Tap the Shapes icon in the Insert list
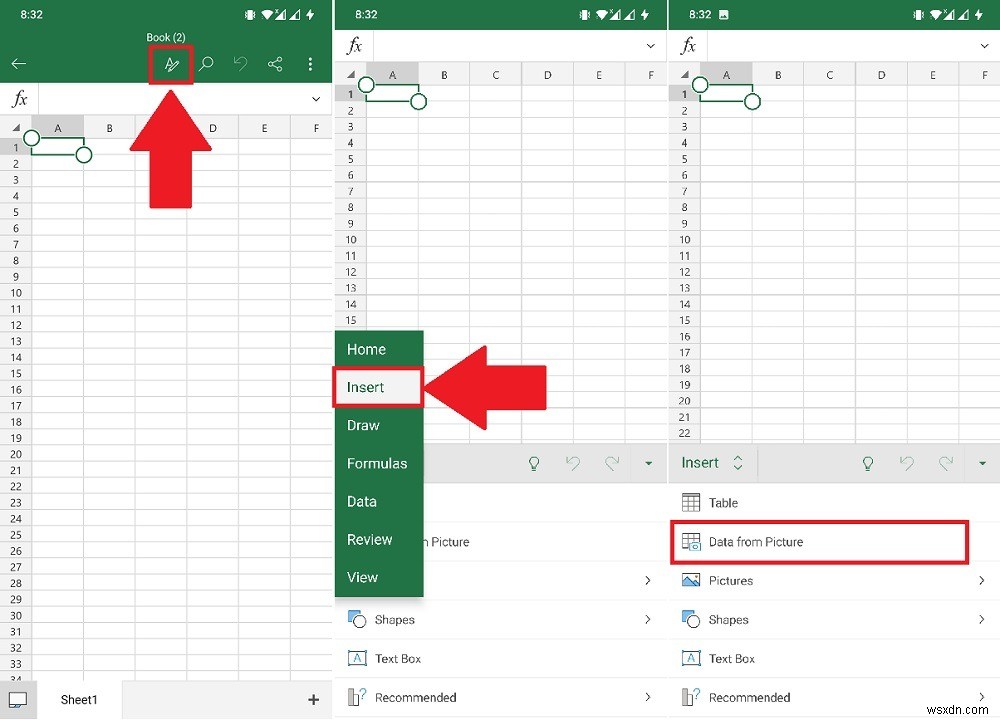The height and width of the screenshot is (720, 1000). 692,619
